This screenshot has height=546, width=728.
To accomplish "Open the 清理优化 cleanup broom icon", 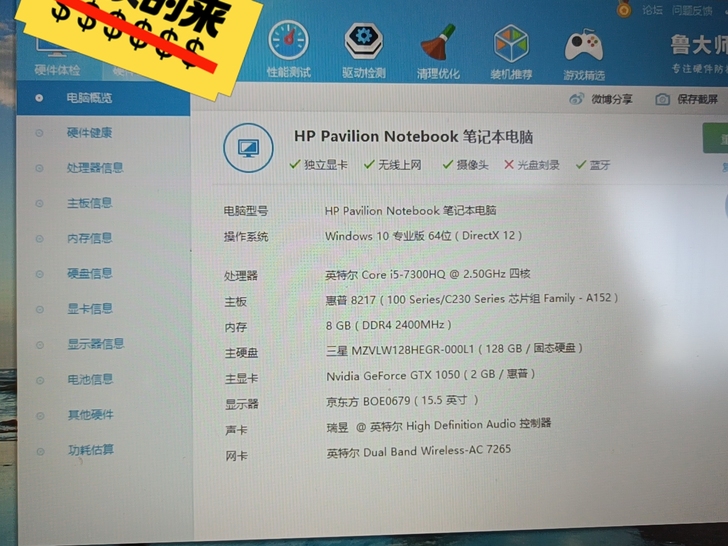I will point(438,43).
